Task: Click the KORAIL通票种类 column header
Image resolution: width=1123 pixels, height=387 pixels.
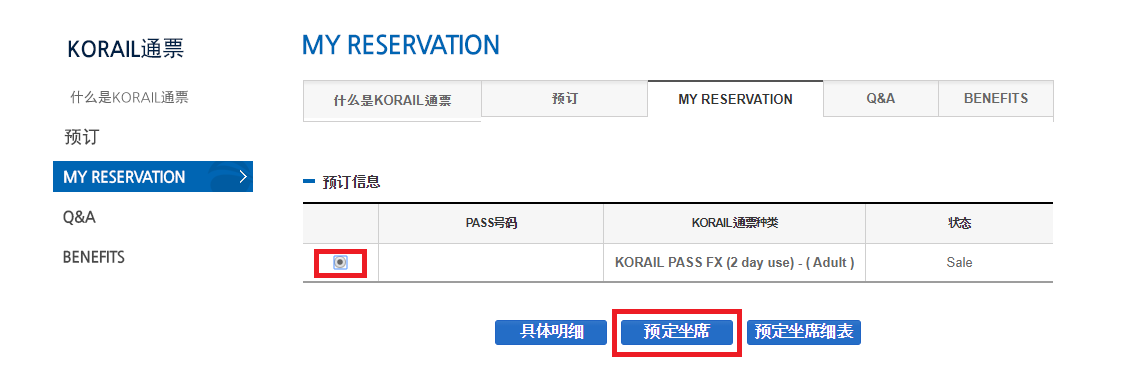Action: coord(734,224)
